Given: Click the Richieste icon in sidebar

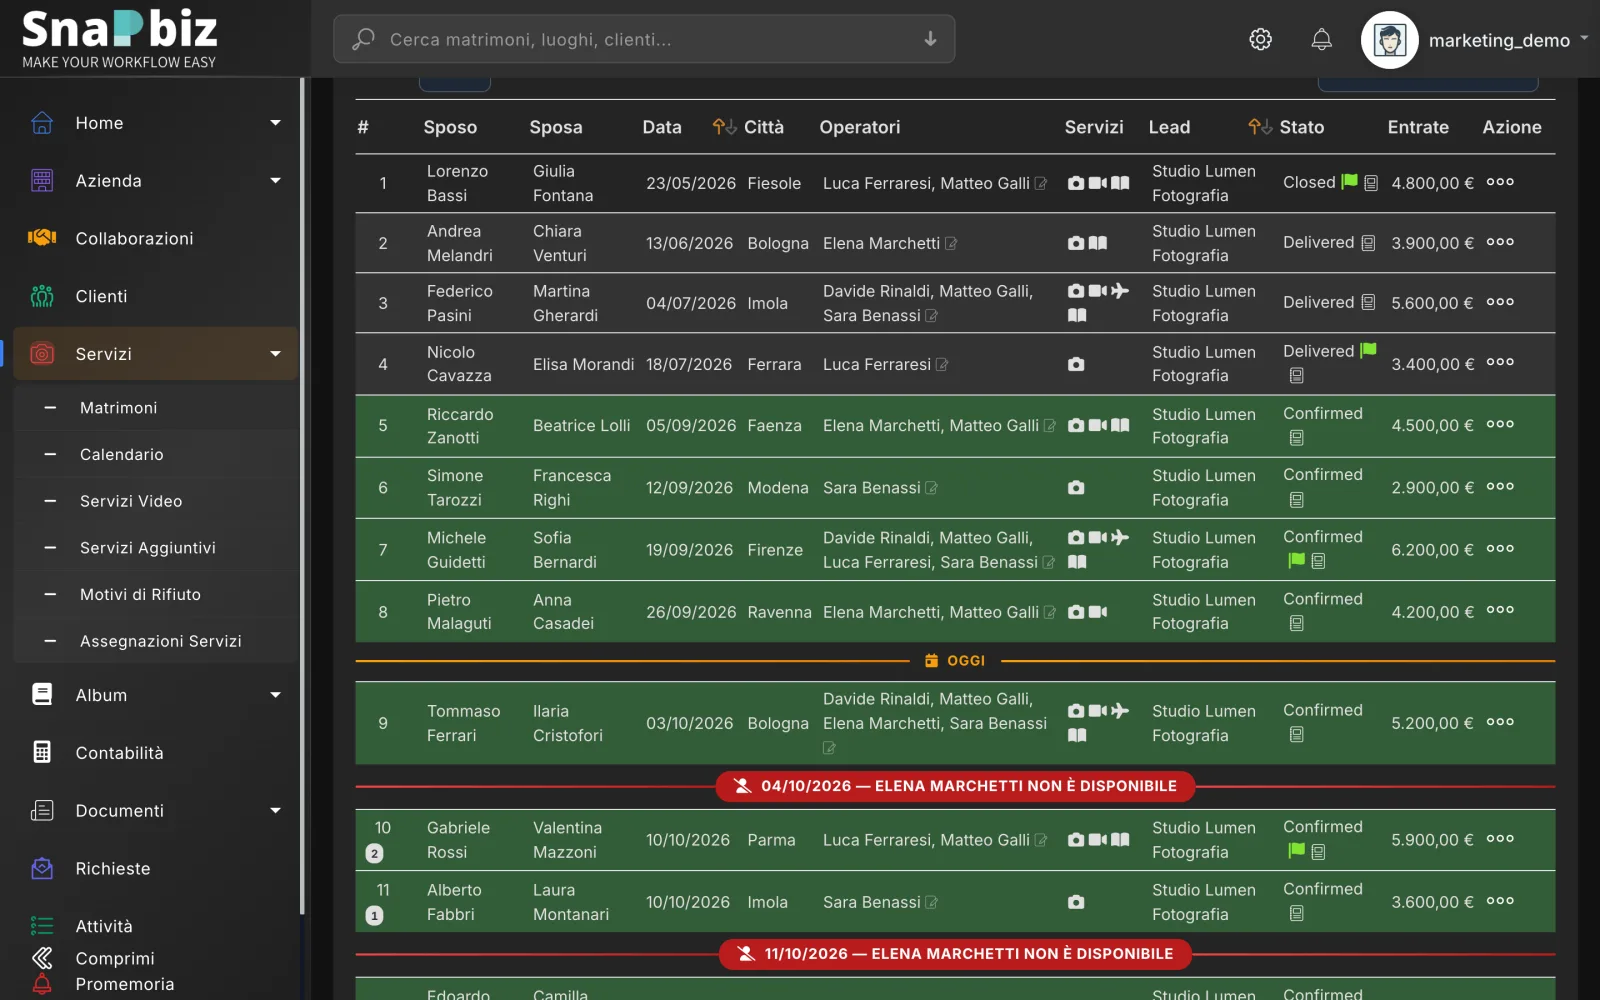Looking at the screenshot, I should pyautogui.click(x=42, y=868).
